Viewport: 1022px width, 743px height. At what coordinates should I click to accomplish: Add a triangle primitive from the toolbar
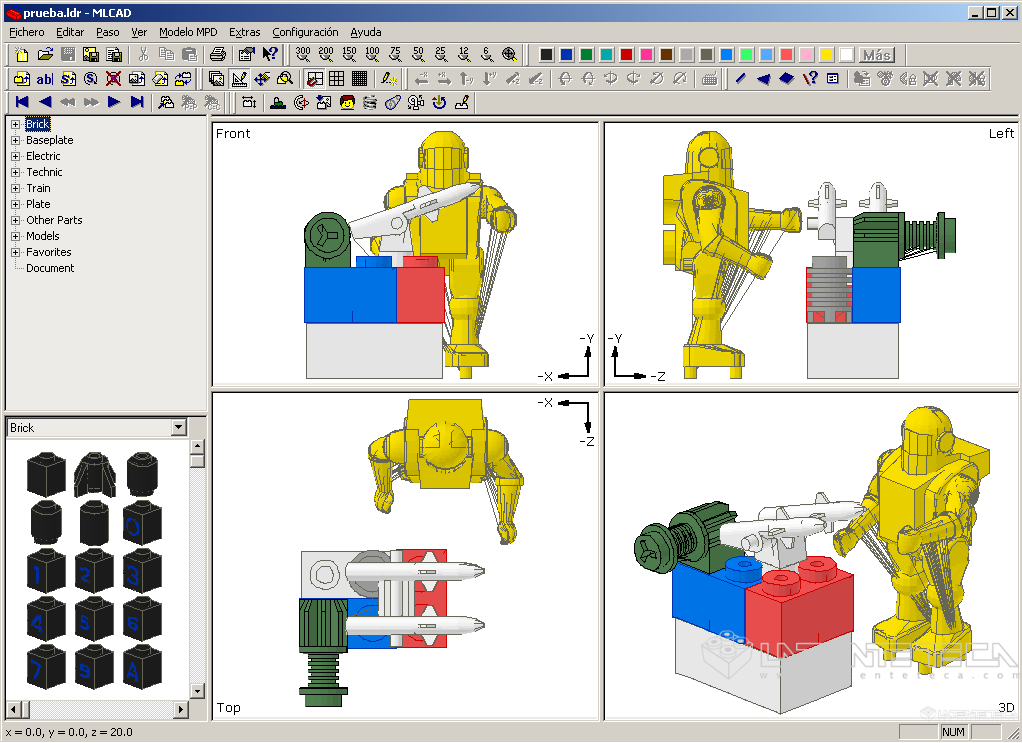(763, 79)
